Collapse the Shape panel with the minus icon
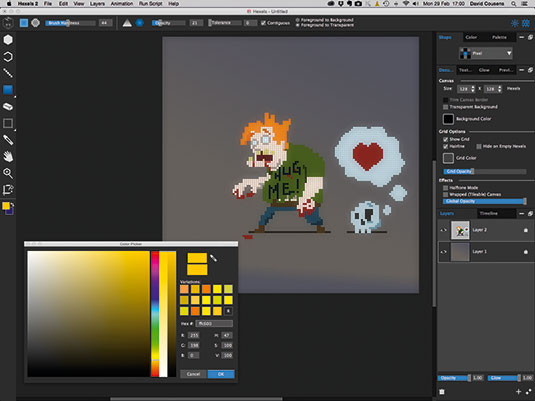 click(x=522, y=37)
